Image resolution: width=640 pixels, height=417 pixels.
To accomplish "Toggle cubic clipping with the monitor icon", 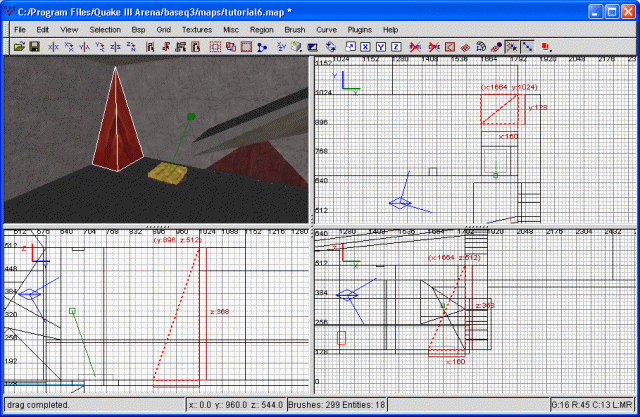I will coord(313,47).
